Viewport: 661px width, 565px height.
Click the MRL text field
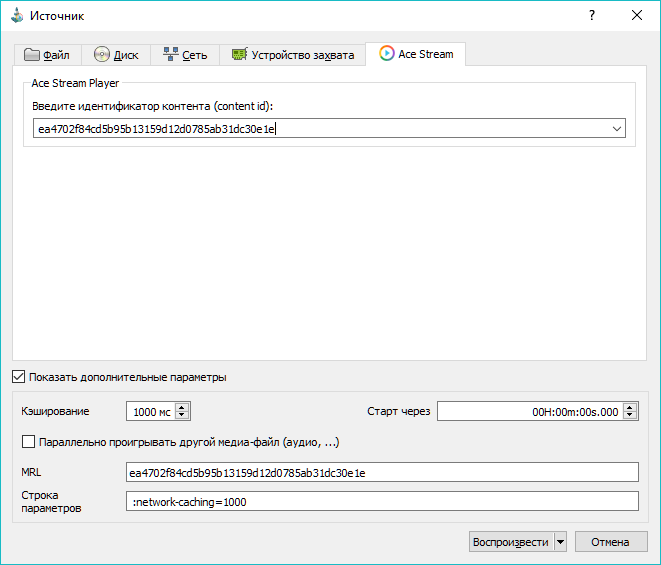[x=382, y=472]
